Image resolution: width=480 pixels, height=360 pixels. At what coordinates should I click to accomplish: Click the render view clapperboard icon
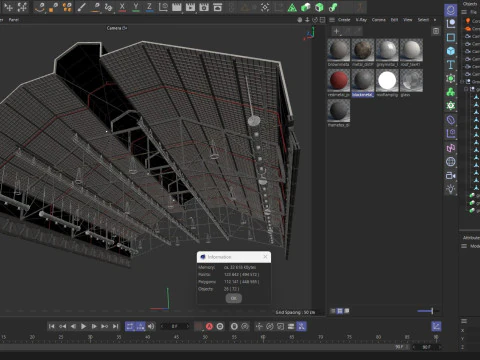177,7
